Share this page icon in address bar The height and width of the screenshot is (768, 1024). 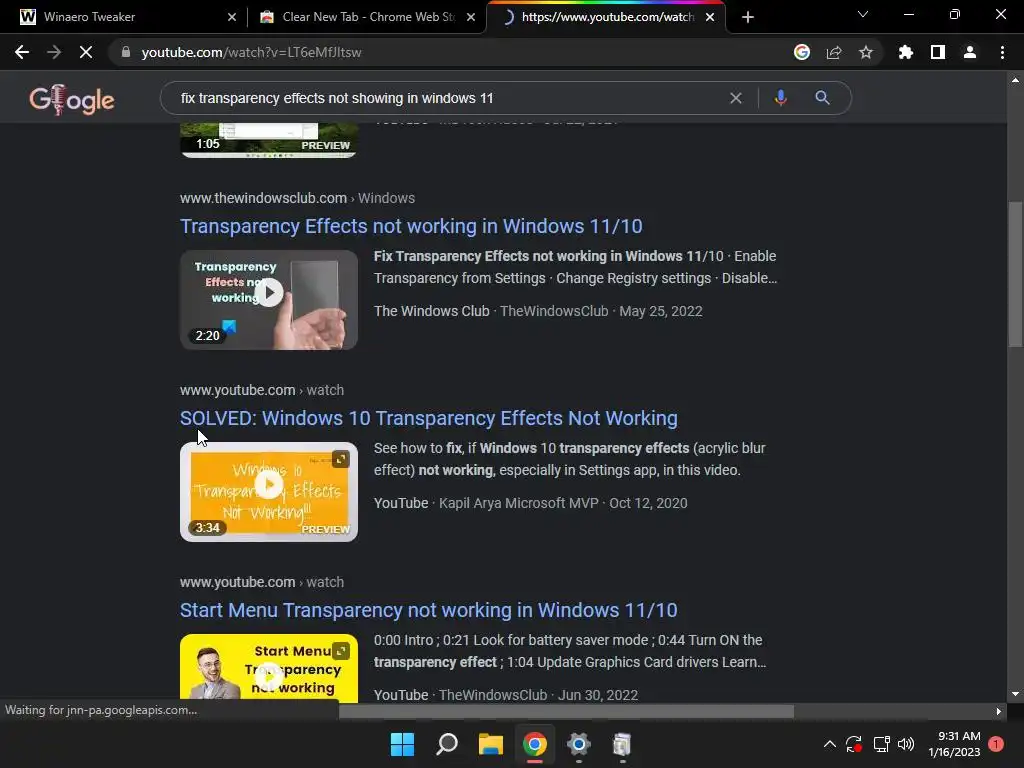[x=833, y=52]
